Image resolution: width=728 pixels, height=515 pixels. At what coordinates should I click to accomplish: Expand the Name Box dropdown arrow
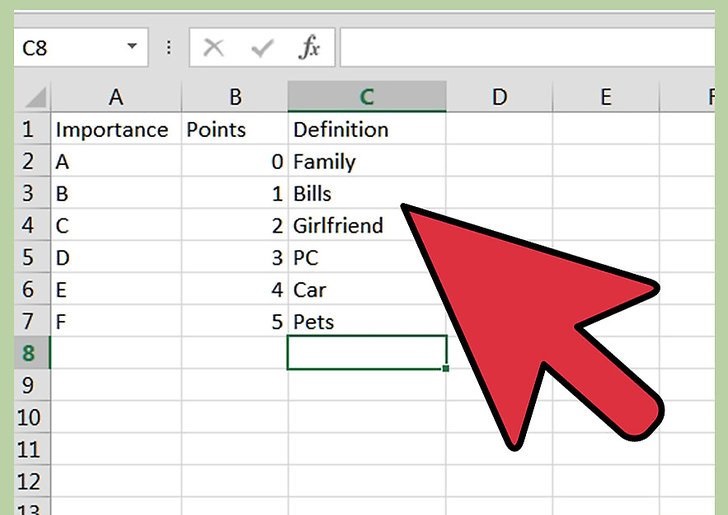[x=131, y=47]
